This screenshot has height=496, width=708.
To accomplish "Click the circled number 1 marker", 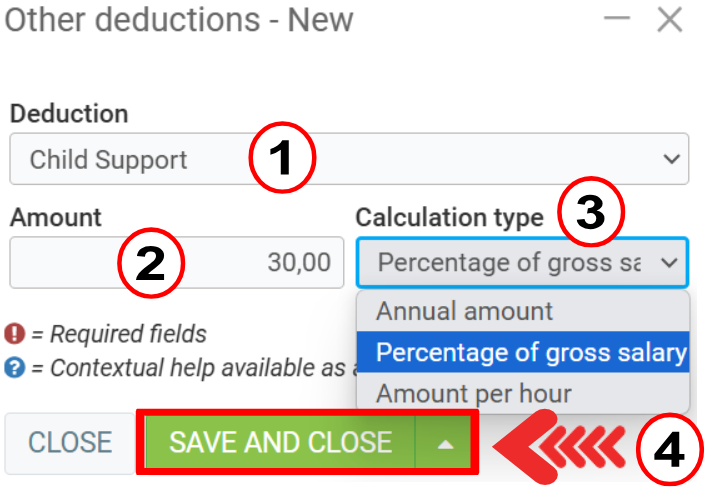I will tap(282, 158).
